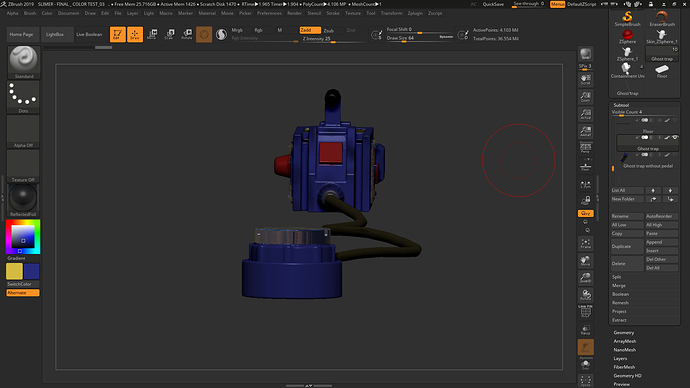Open the Preferences menu
Viewport: 690px width, 388px height.
point(269,13)
